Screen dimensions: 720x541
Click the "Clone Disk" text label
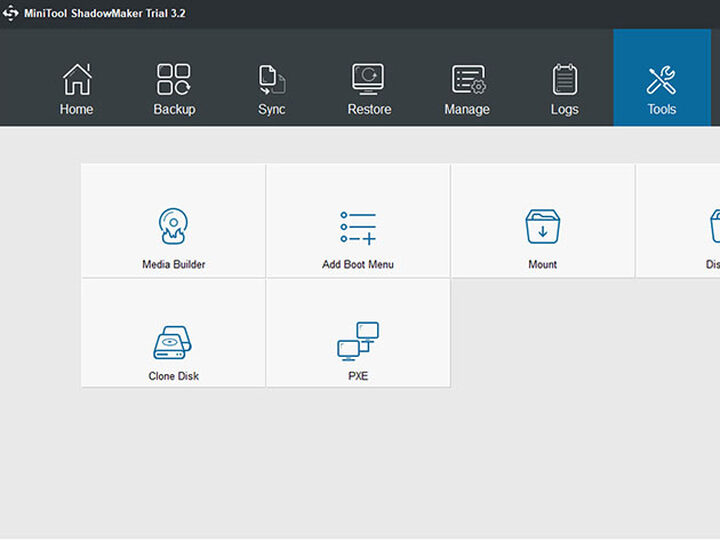click(x=174, y=377)
